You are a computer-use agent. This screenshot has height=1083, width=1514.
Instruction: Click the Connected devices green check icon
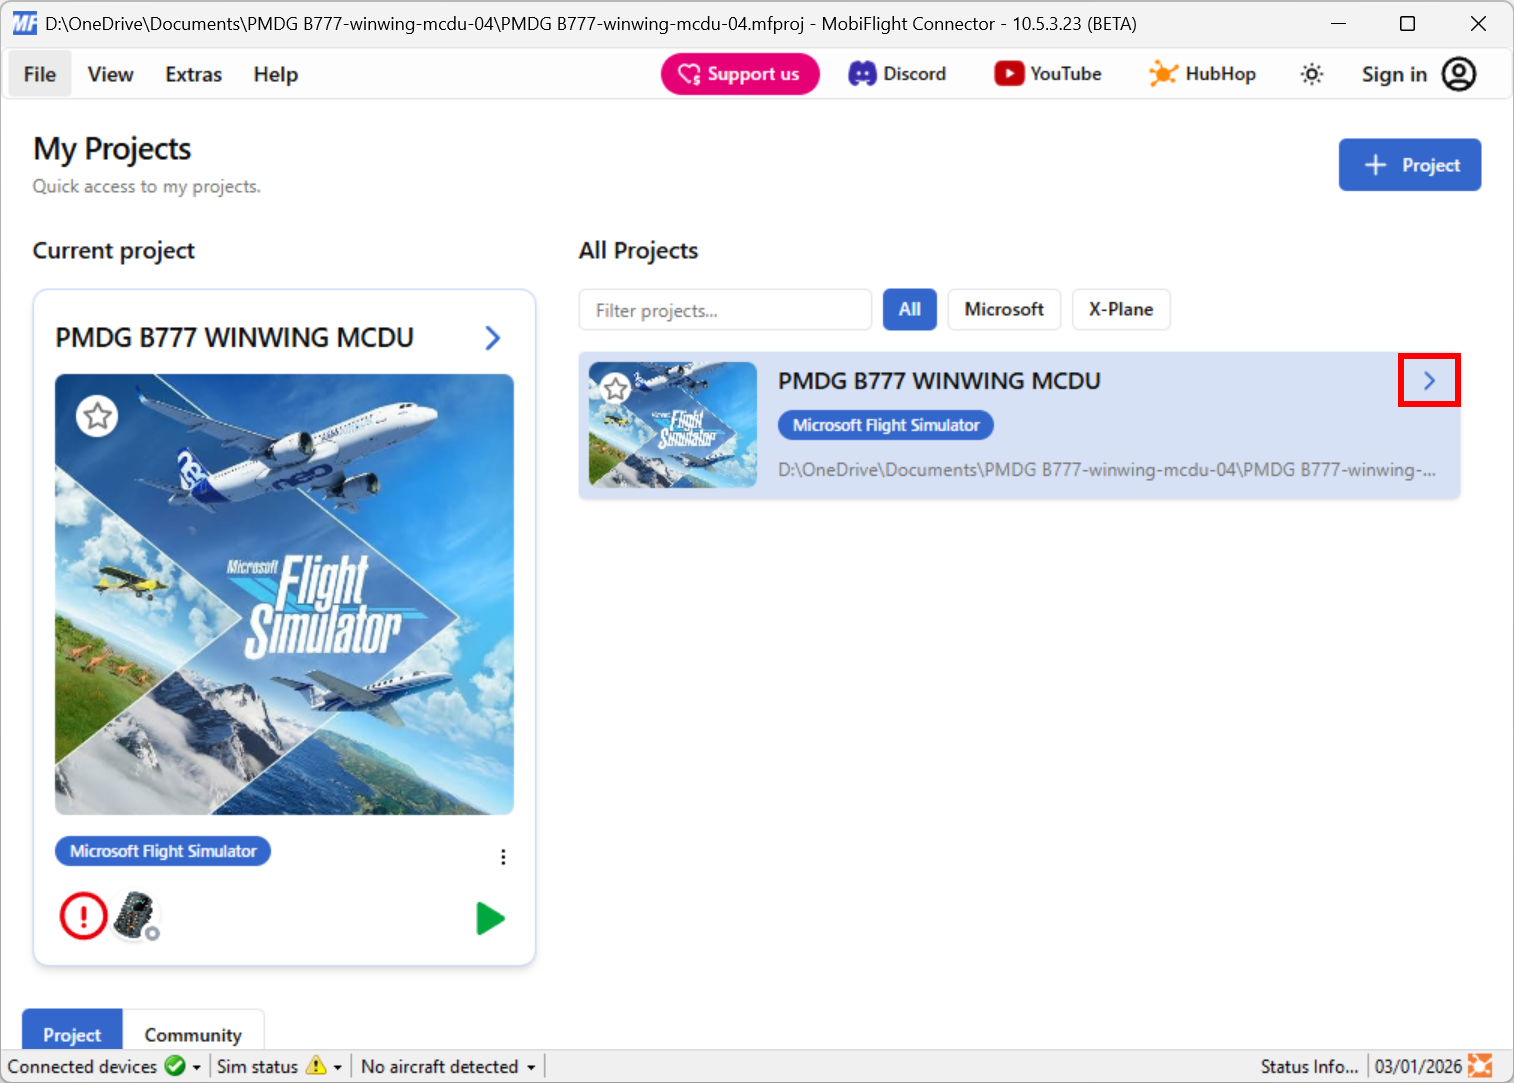coord(172,1066)
